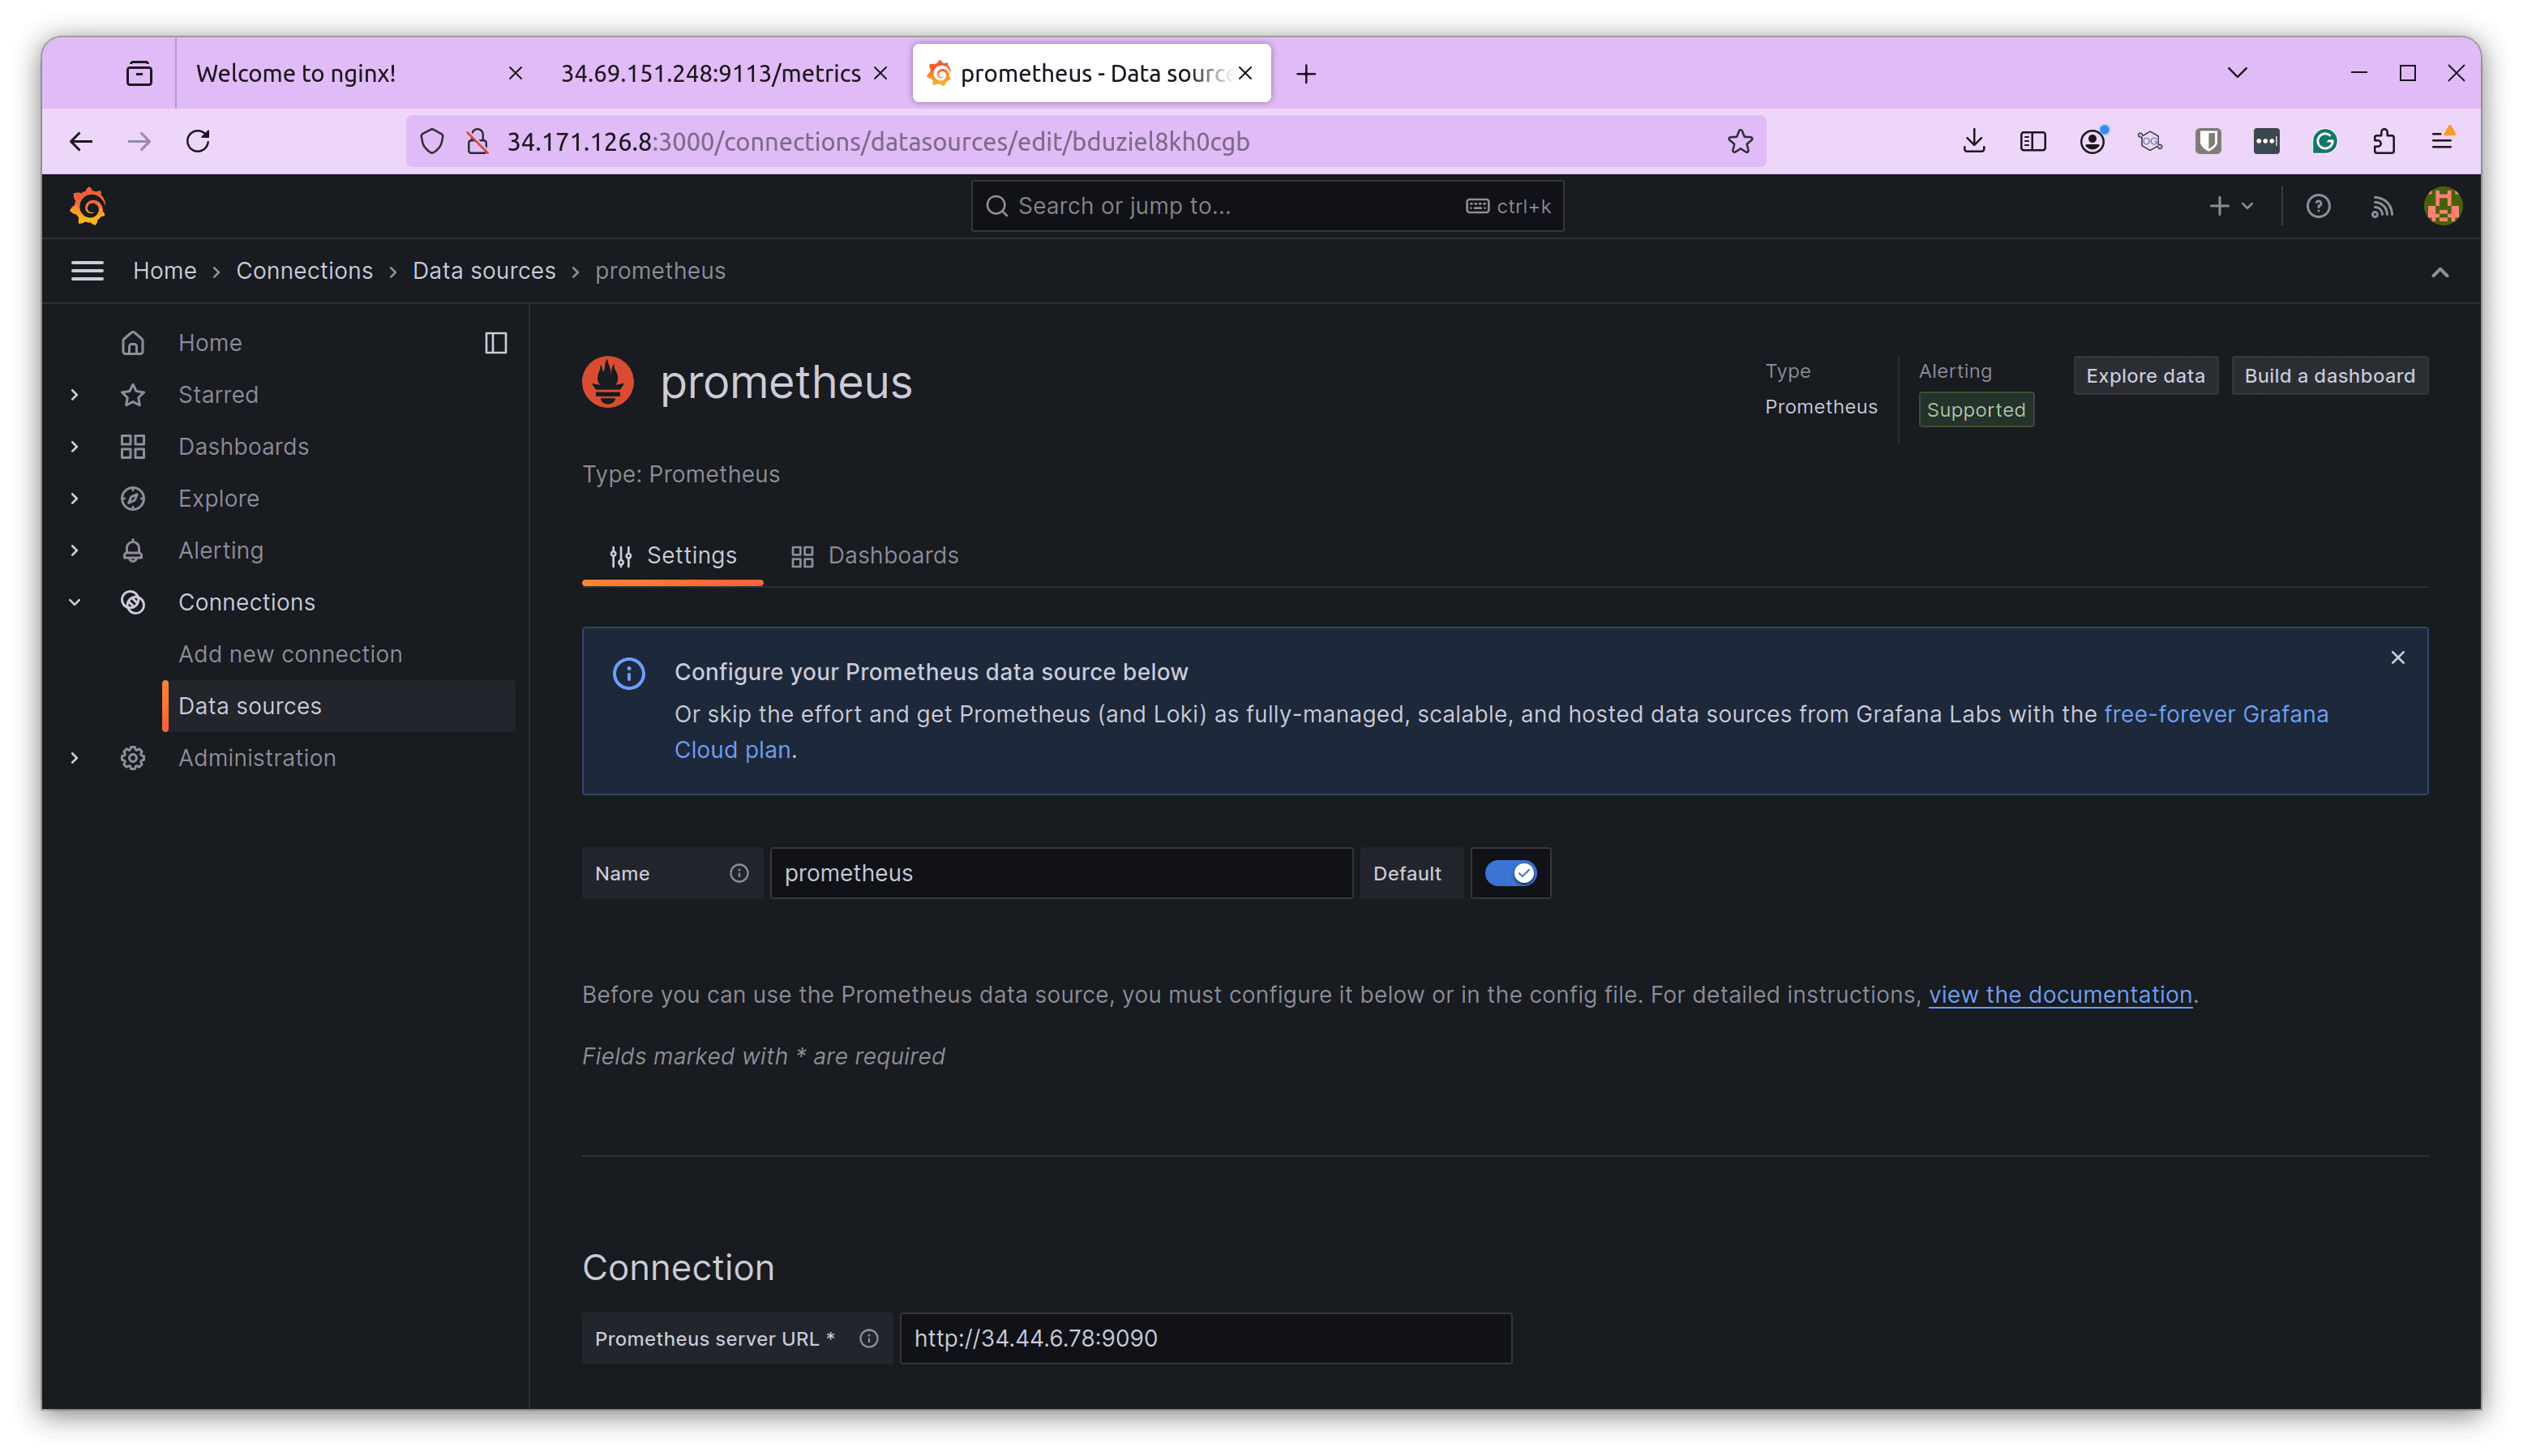Image resolution: width=2523 pixels, height=1456 pixels.
Task: Go to Home in the breadcrumb
Action: point(165,271)
